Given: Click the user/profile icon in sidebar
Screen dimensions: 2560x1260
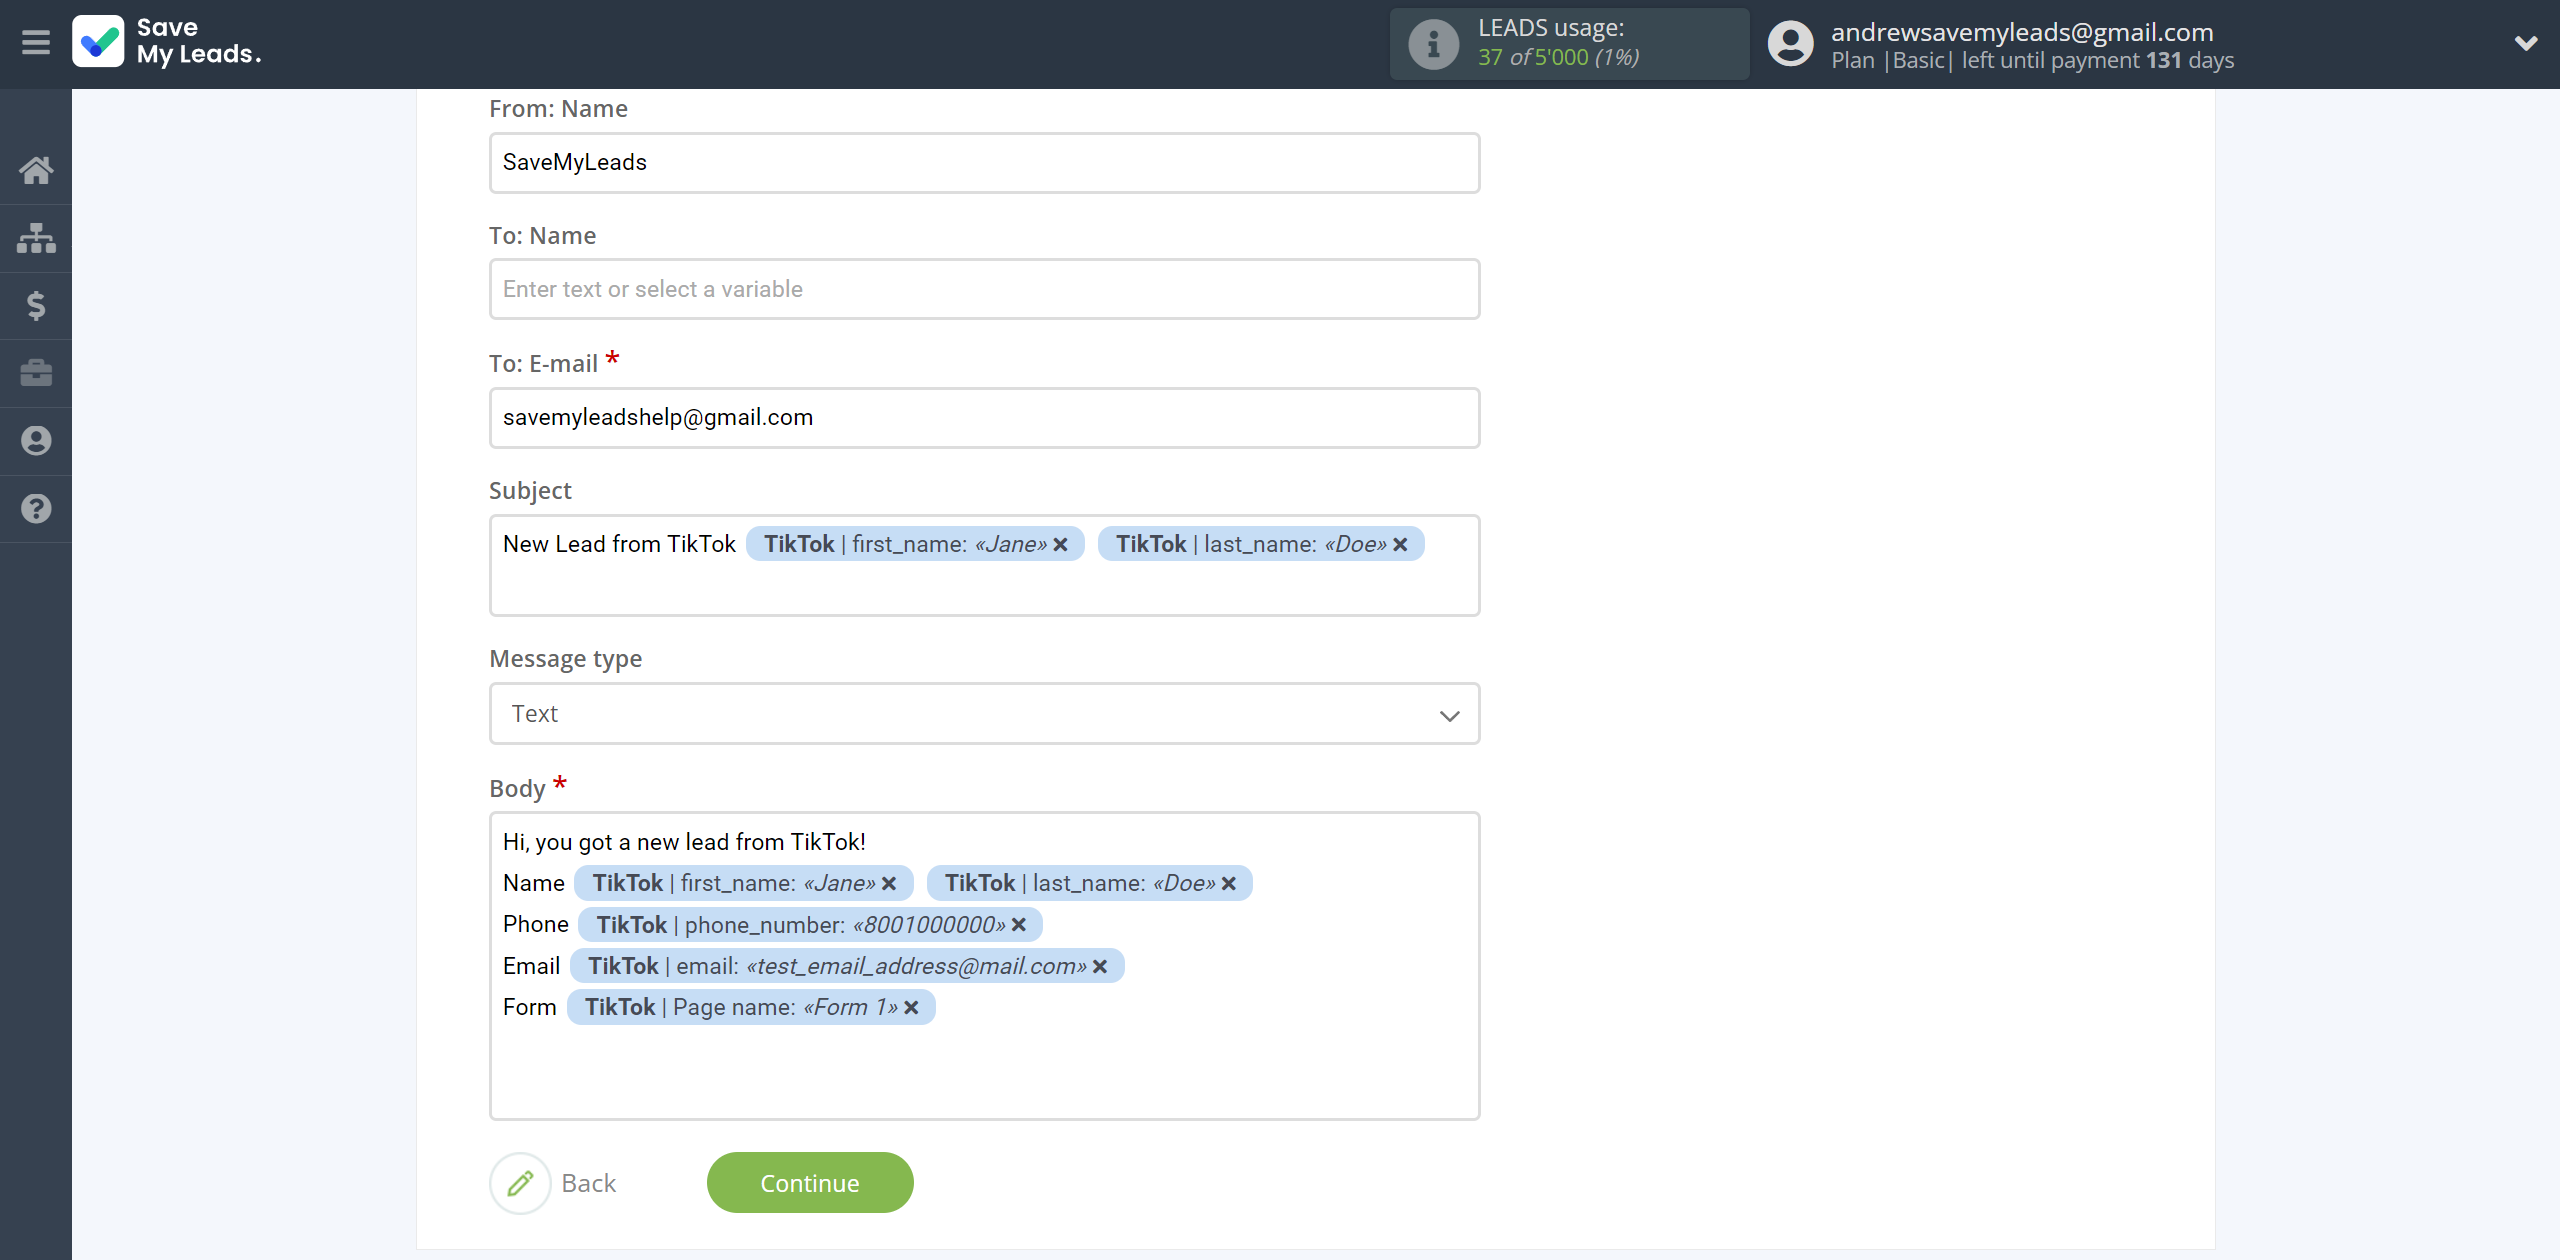Looking at the screenshot, I should pos(36,441).
